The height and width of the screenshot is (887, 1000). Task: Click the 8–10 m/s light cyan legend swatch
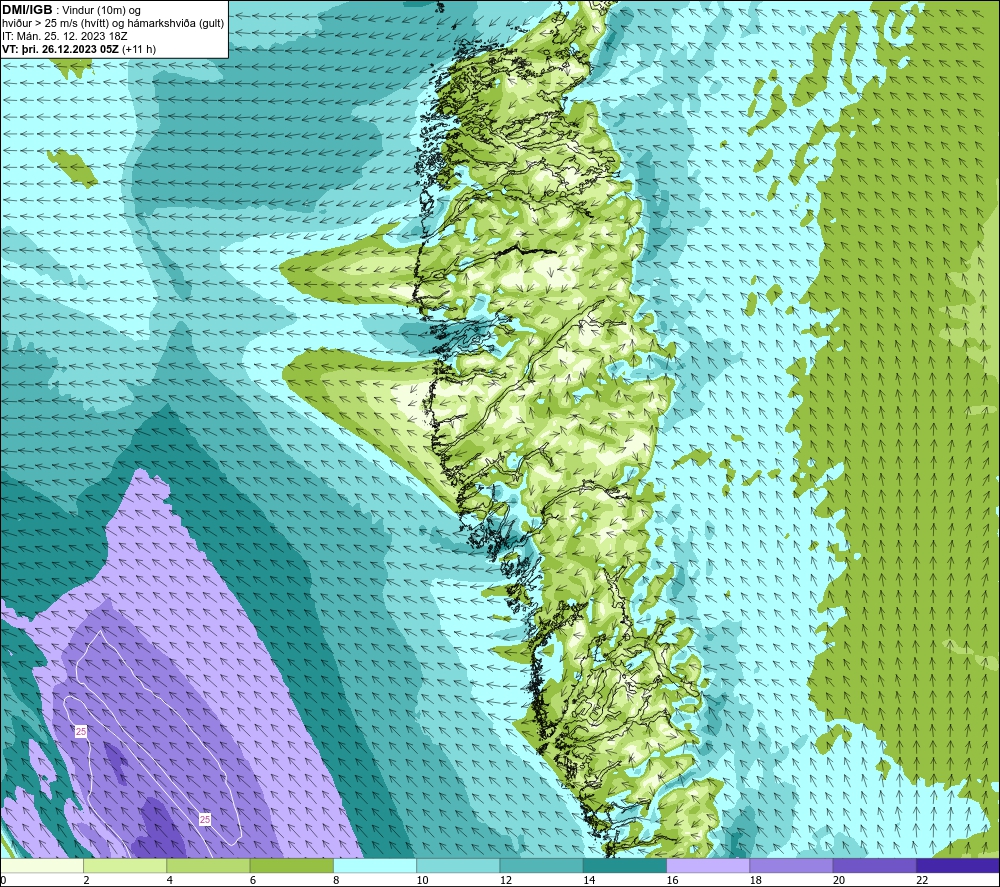pos(375,866)
